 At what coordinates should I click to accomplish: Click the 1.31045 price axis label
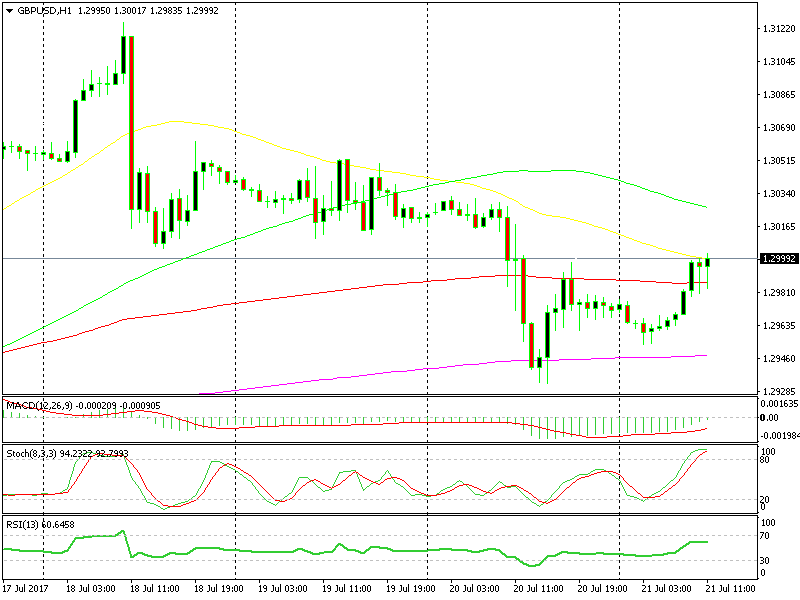pyautogui.click(x=779, y=62)
